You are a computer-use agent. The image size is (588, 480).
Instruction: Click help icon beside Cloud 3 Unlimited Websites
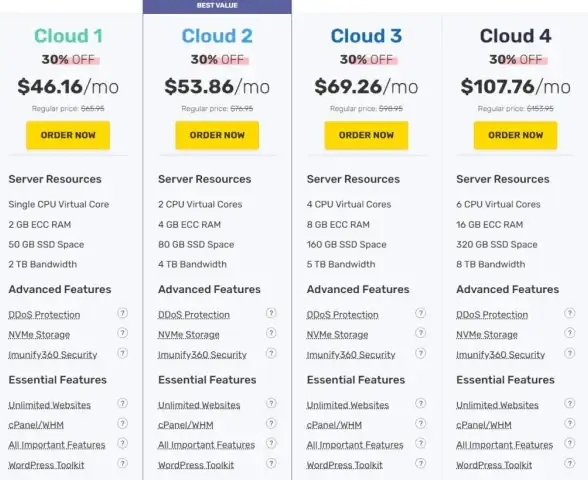coord(420,403)
